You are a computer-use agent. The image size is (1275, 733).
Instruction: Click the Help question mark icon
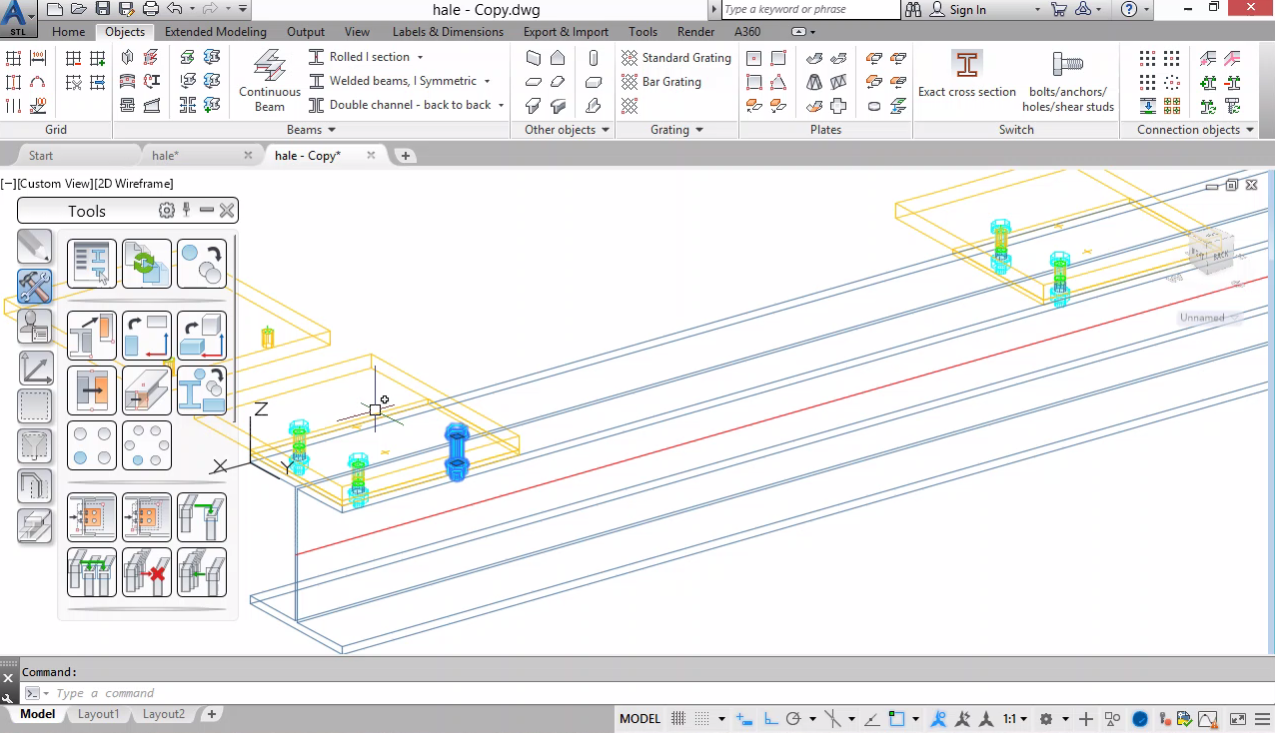coord(1129,9)
